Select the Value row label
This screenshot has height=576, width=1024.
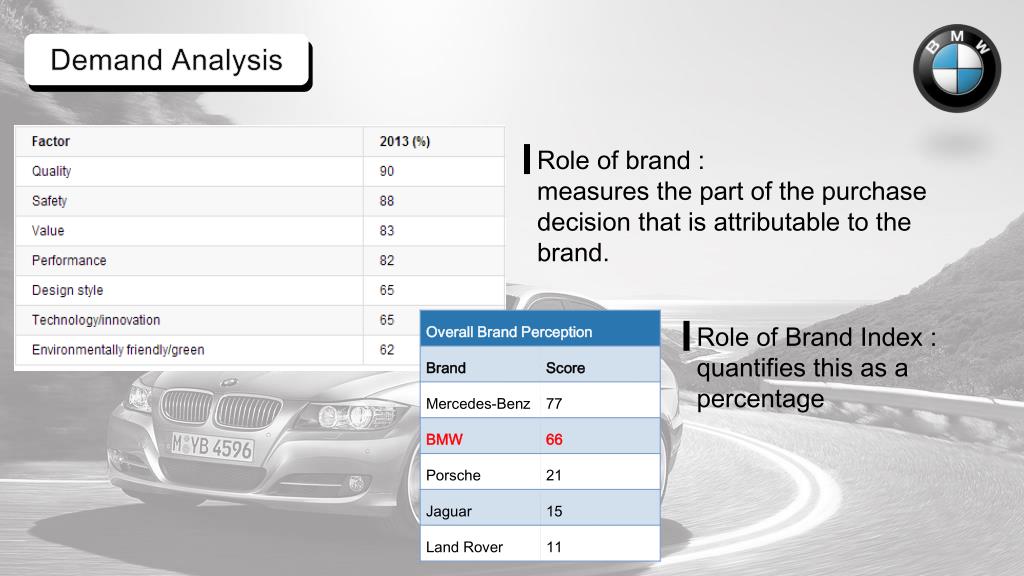click(x=48, y=231)
